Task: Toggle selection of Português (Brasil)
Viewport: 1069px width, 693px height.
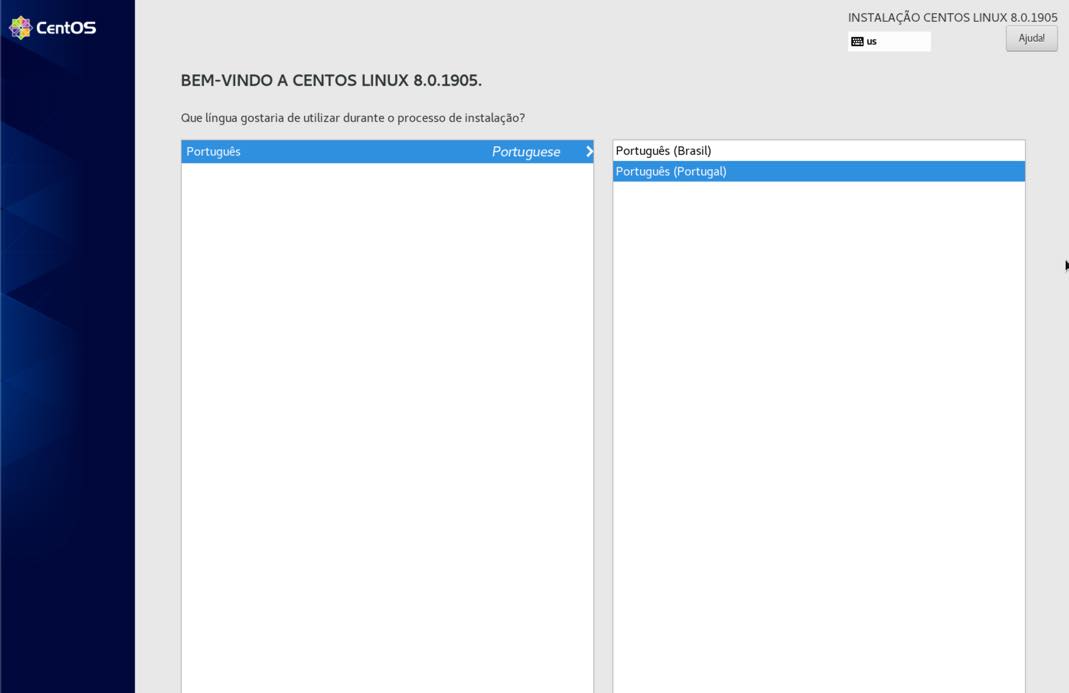Action: [818, 149]
